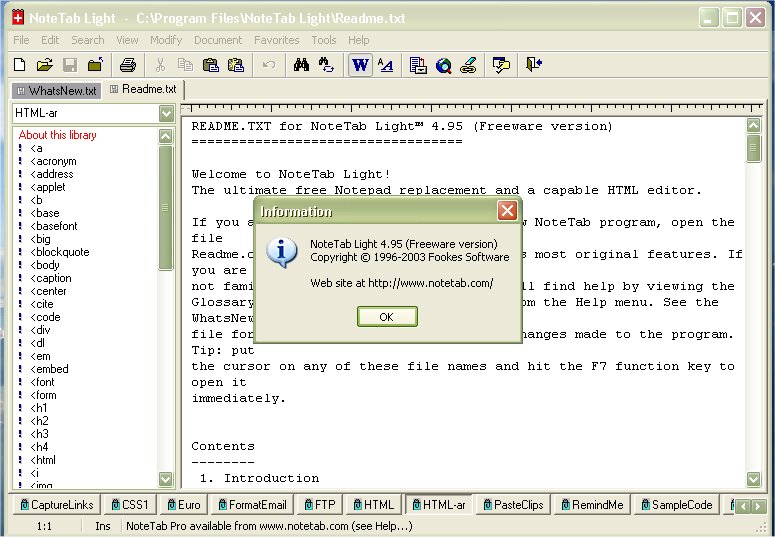Click the copy icon in the toolbar
Image resolution: width=775 pixels, height=537 pixels.
point(185,65)
